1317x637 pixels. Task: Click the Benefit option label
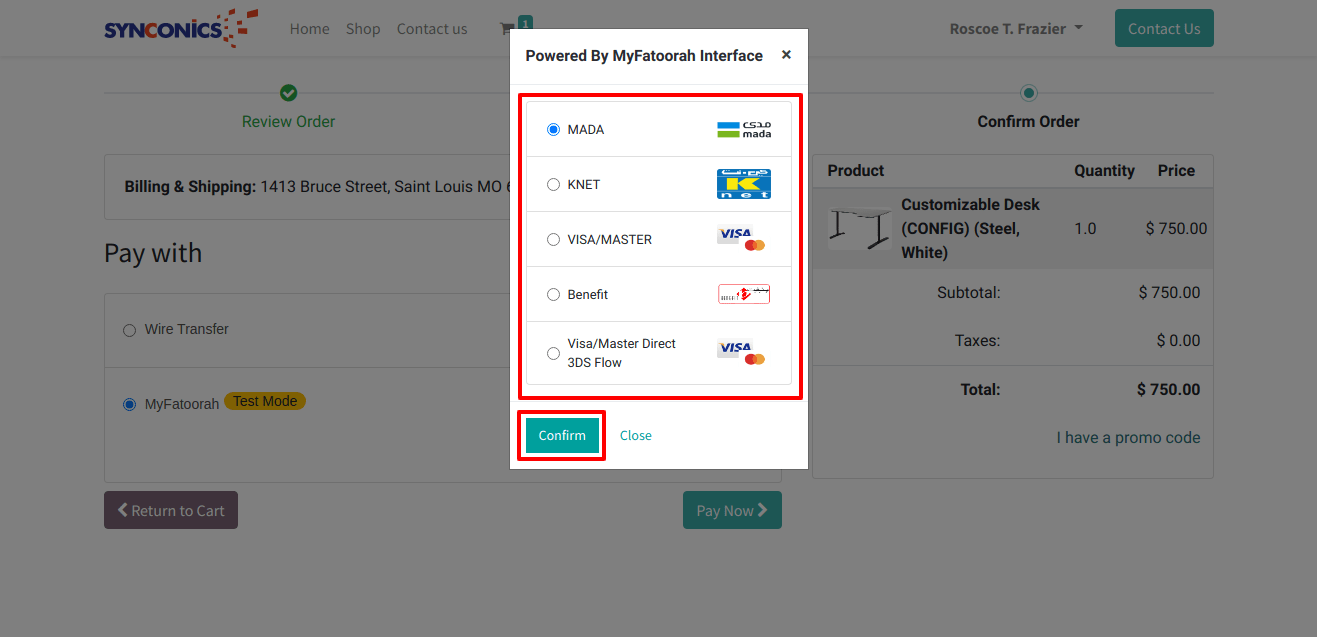(x=588, y=295)
